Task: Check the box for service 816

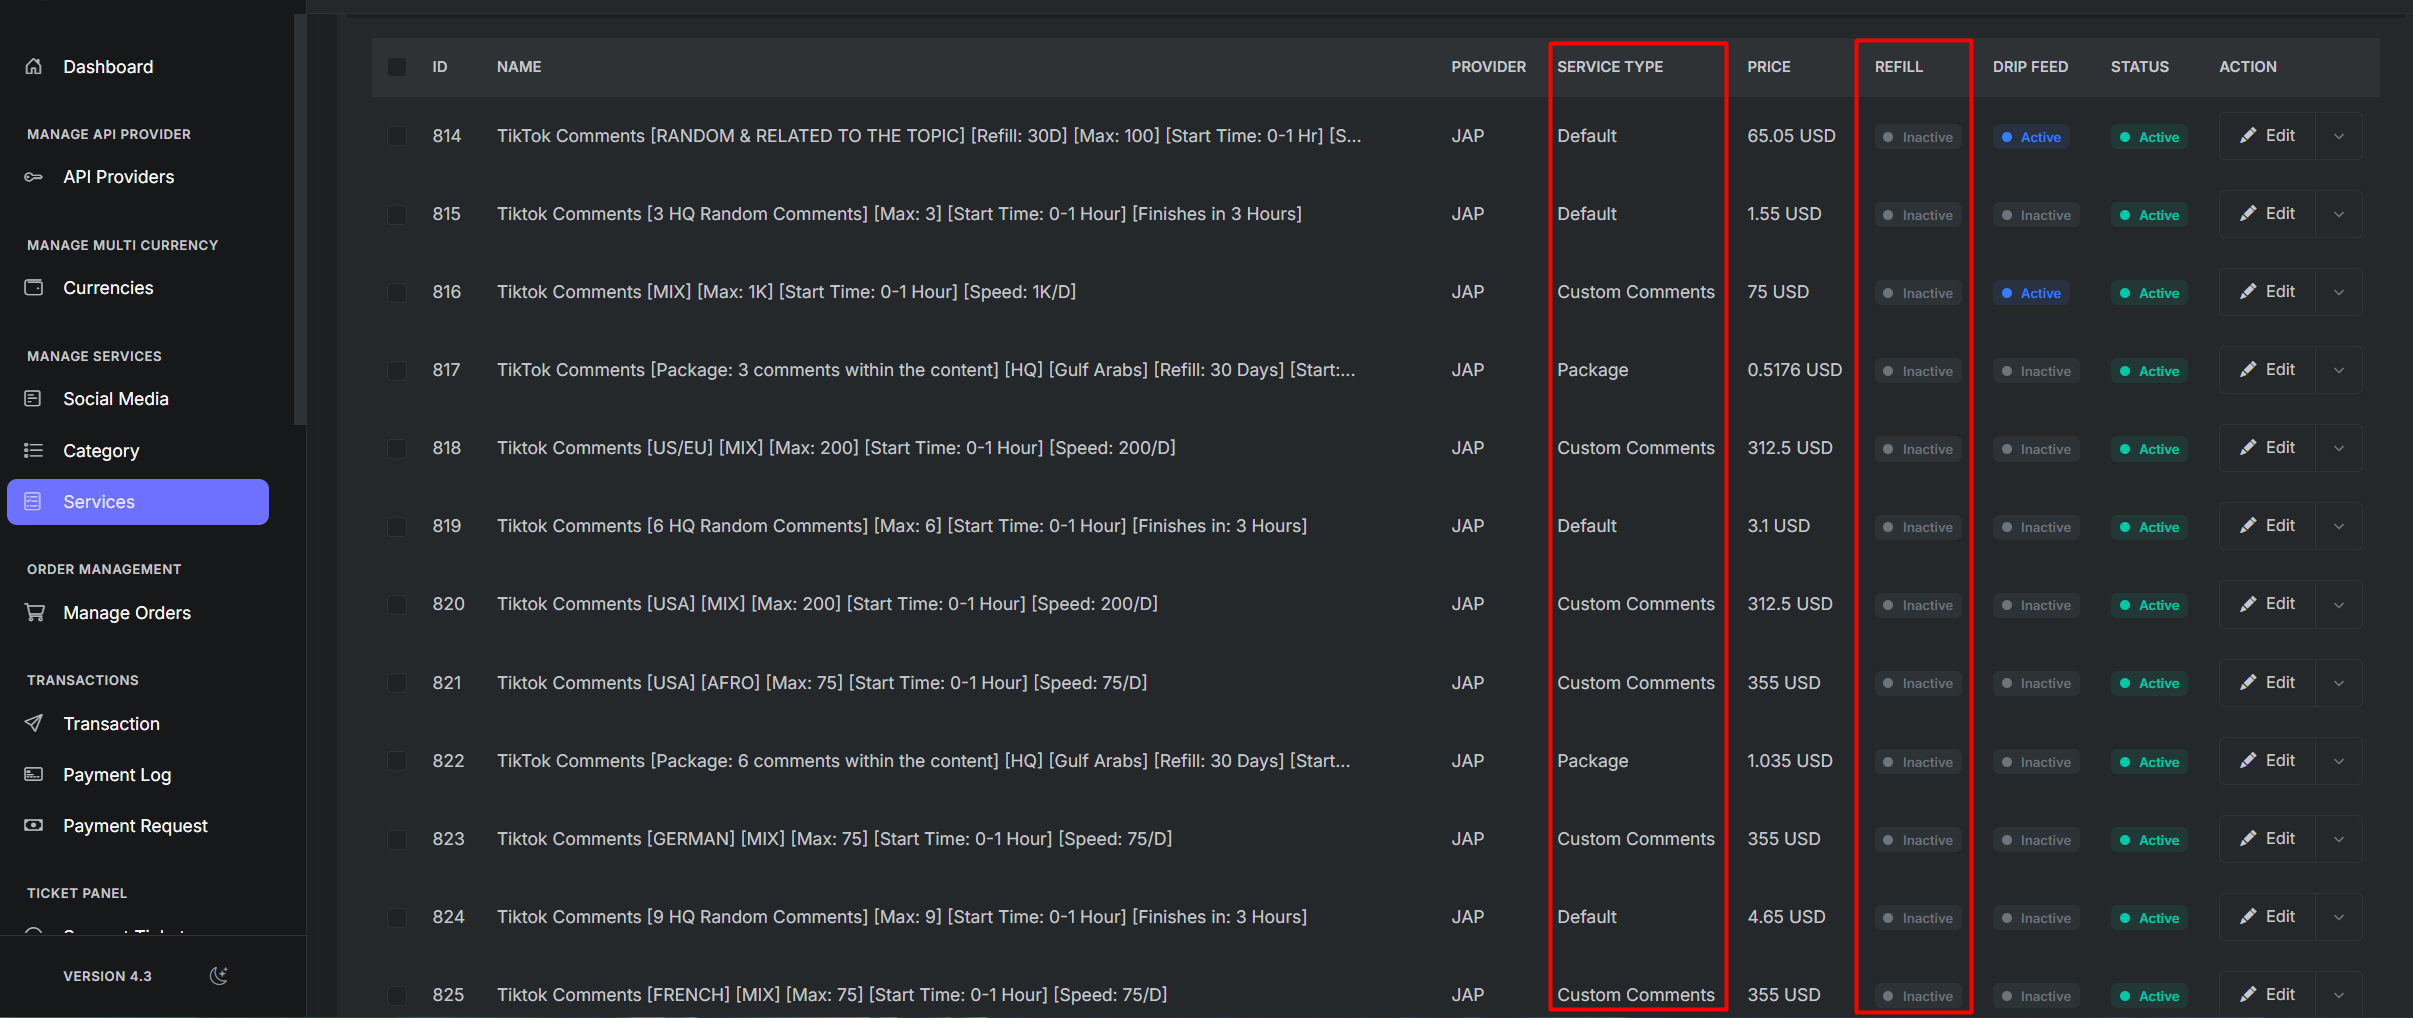Action: tap(397, 292)
